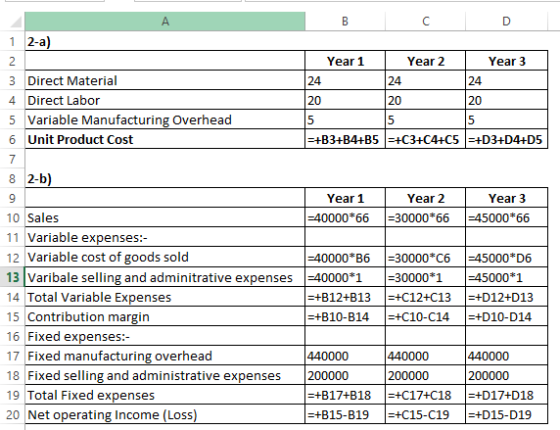The image size is (560, 430).
Task: Select cell =+B15-B19
Action: click(345, 414)
